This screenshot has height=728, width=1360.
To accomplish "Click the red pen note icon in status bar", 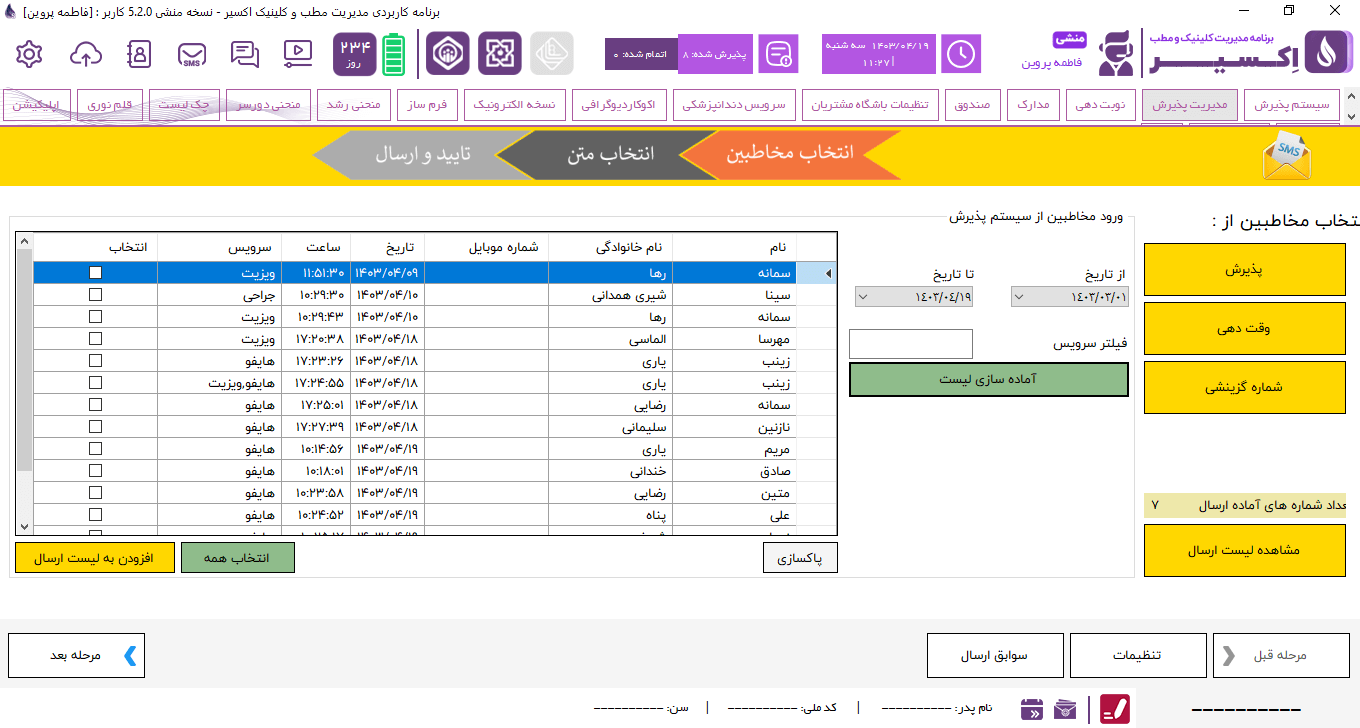I will [x=1115, y=709].
